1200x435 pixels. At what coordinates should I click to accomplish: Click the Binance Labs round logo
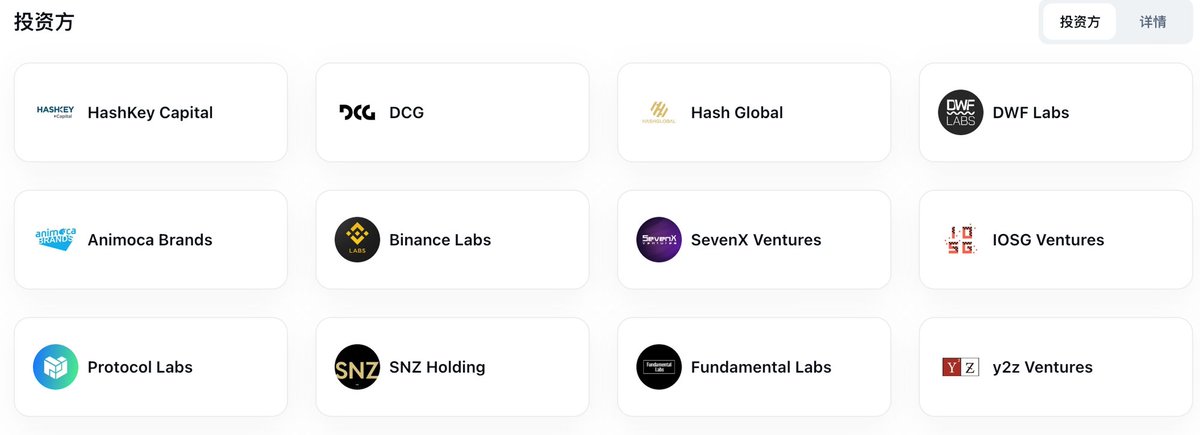click(357, 240)
